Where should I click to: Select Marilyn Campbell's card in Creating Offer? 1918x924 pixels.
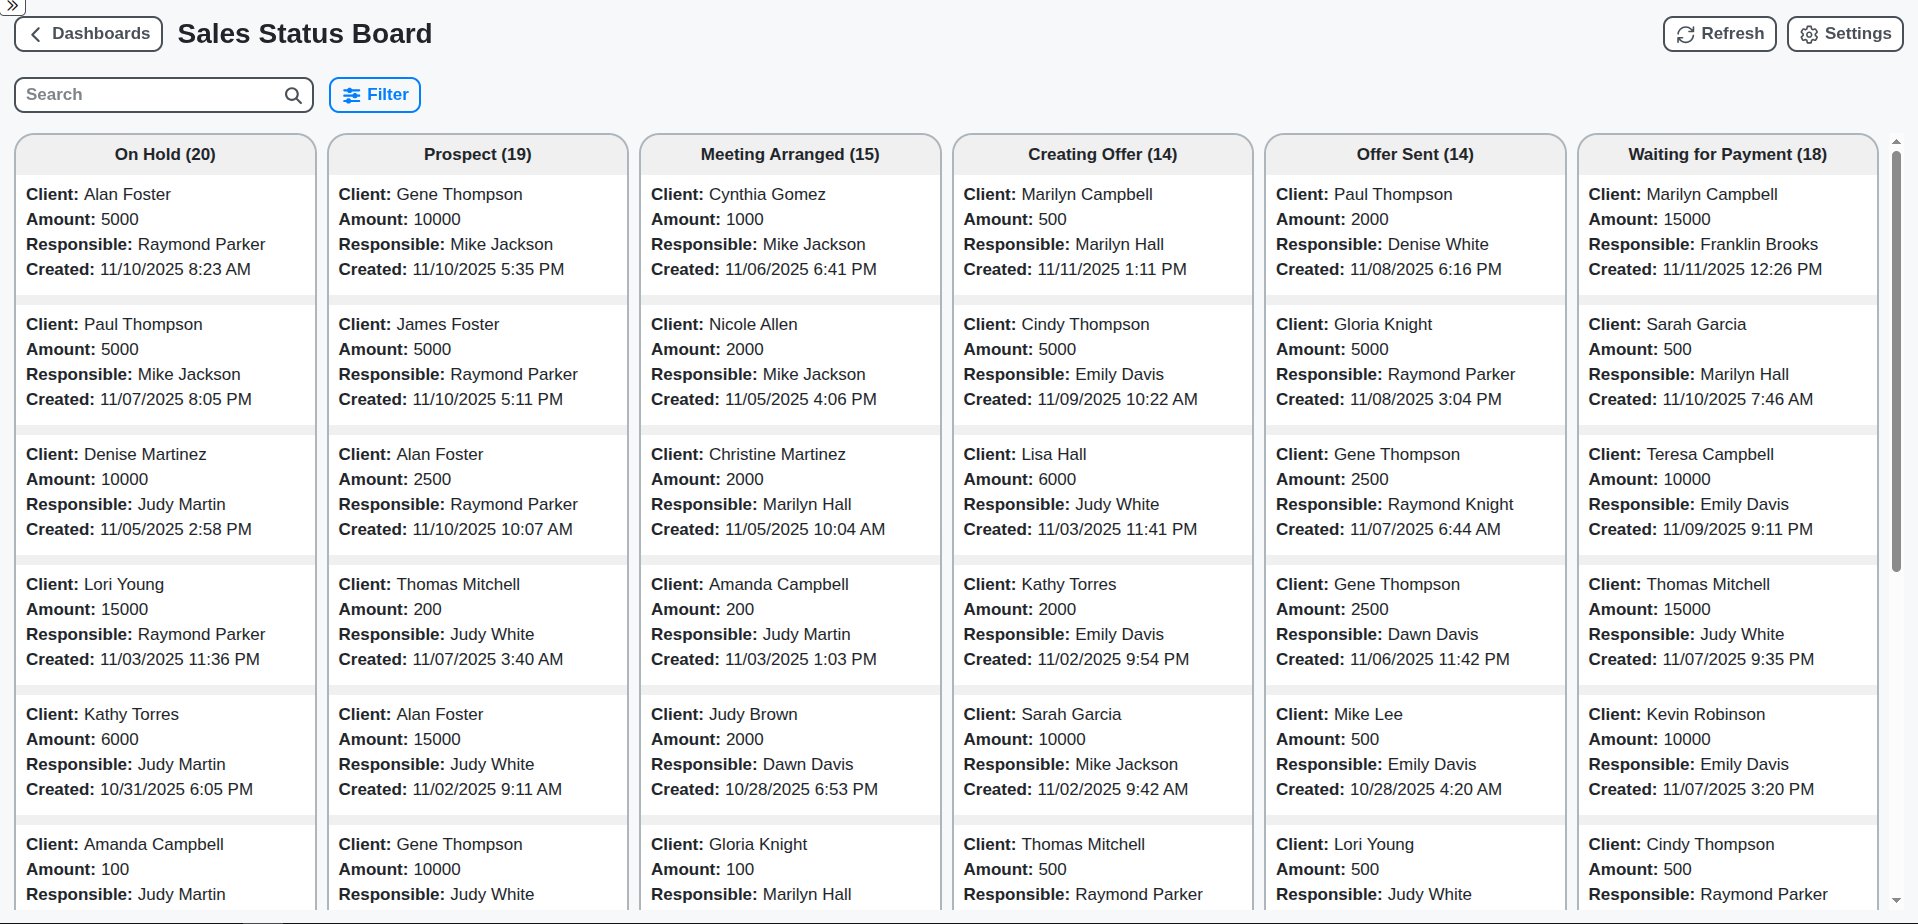tap(1102, 231)
